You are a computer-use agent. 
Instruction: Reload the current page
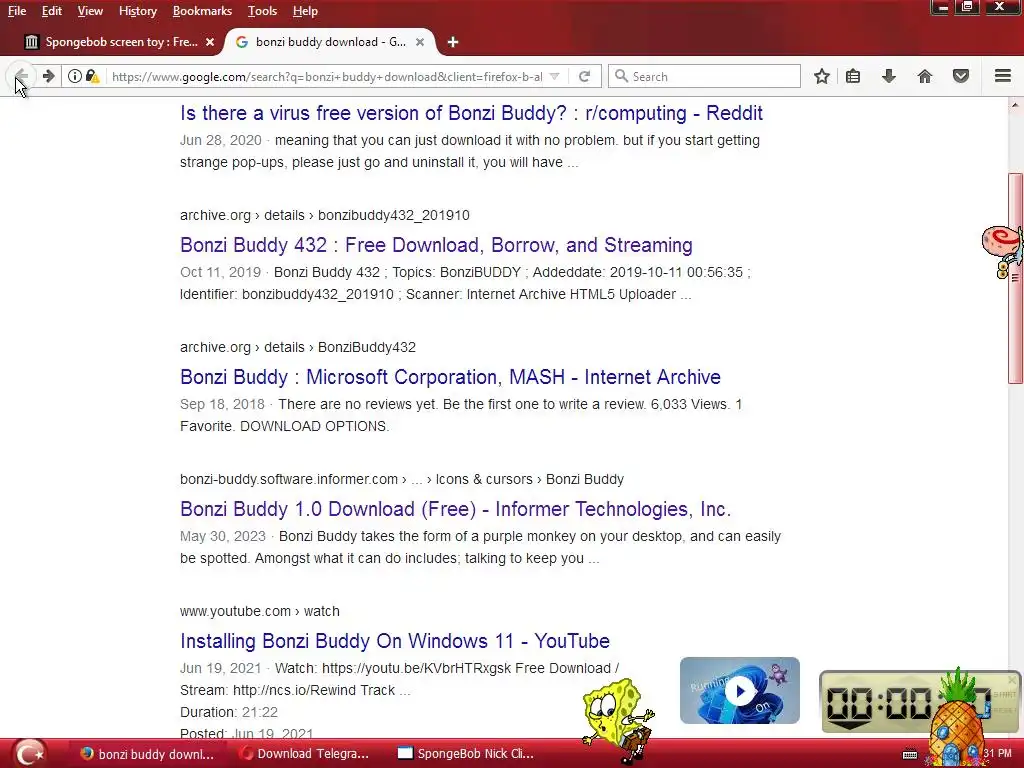click(584, 76)
